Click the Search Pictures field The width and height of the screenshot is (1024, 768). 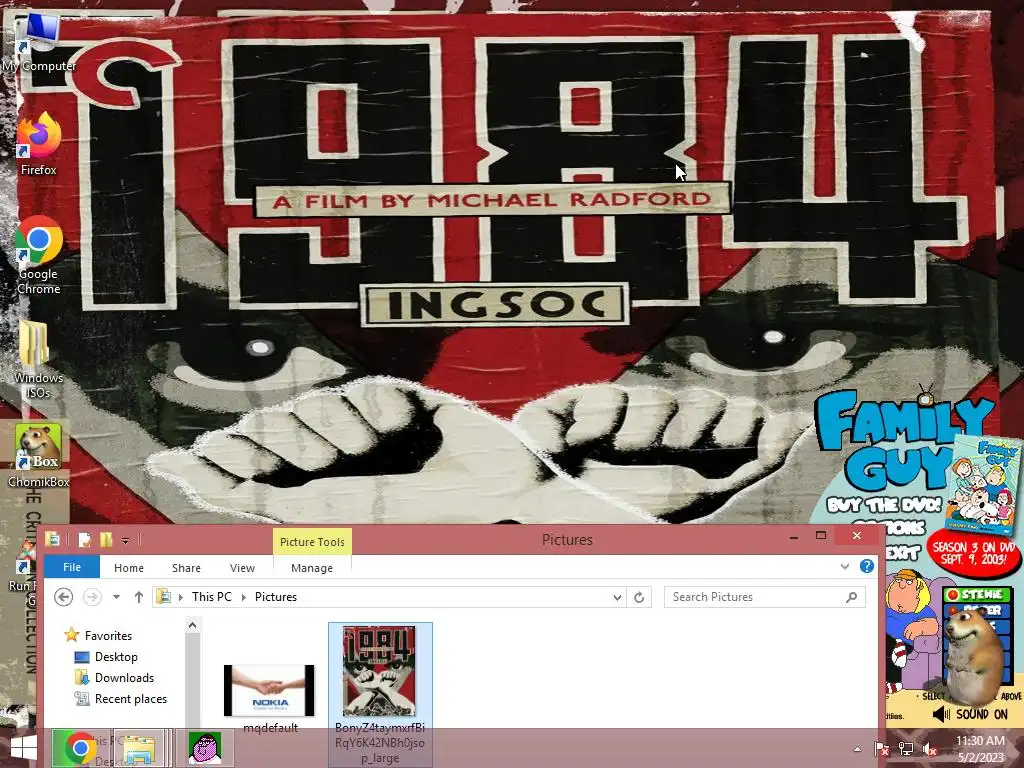[765, 597]
